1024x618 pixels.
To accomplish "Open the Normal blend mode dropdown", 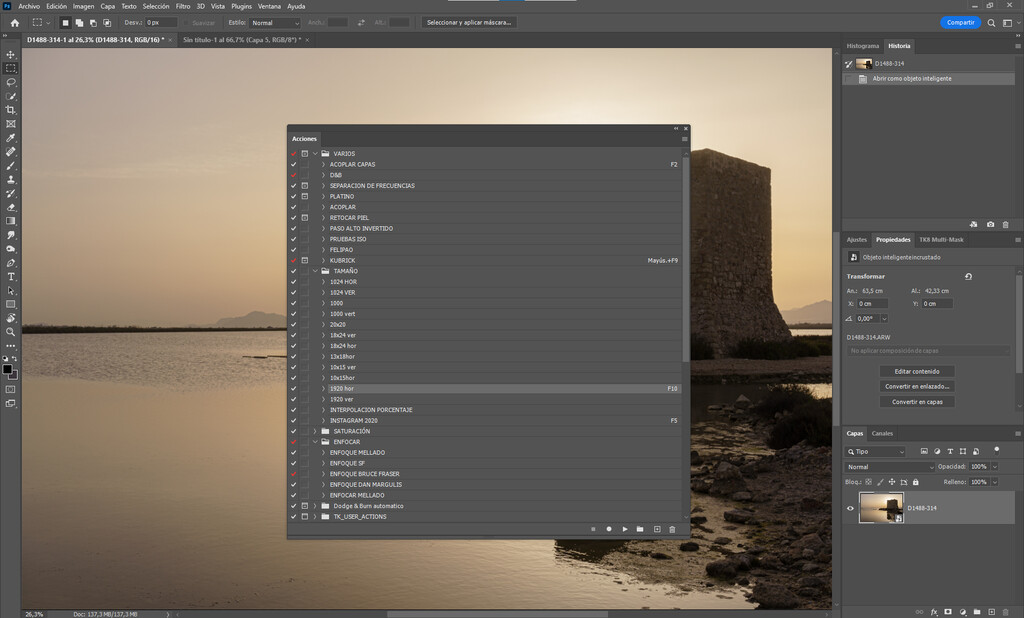I will [x=890, y=467].
